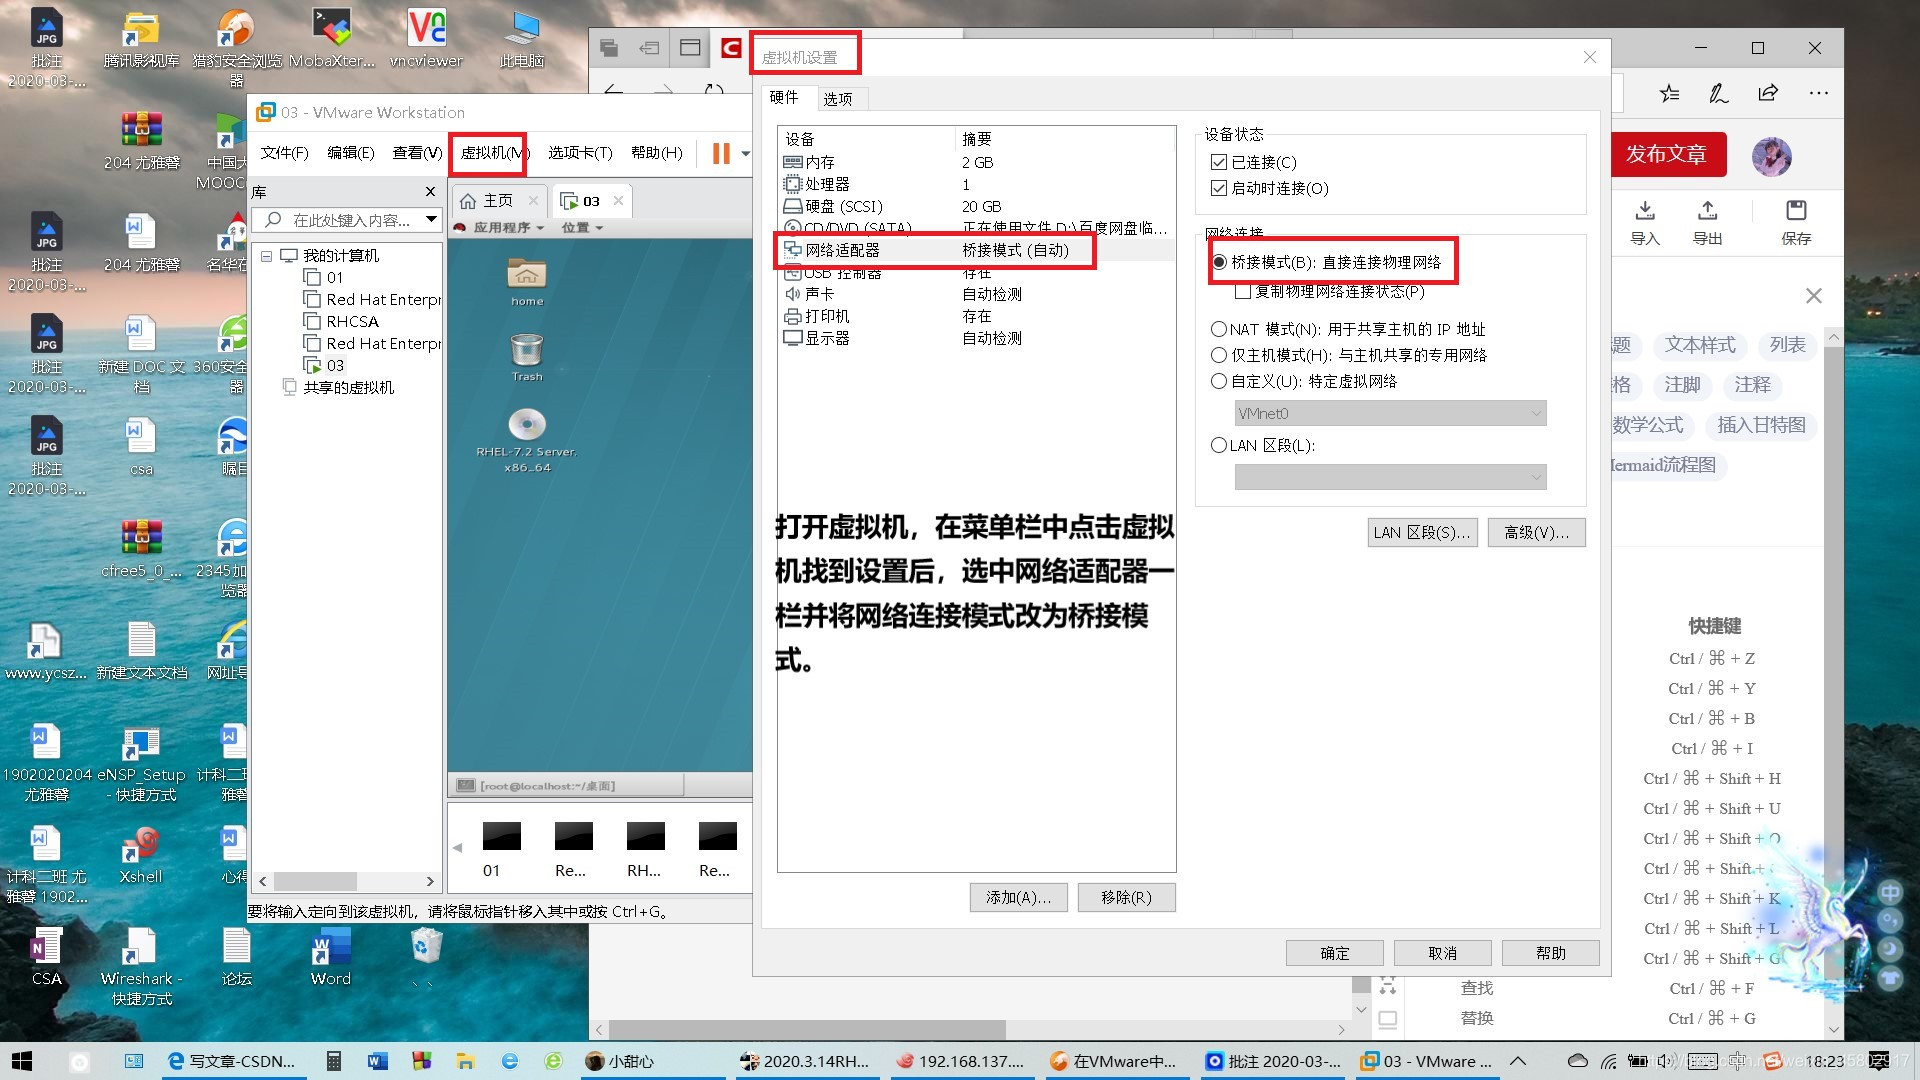Open the 编辑(E) menu in VMware

pyautogui.click(x=351, y=153)
